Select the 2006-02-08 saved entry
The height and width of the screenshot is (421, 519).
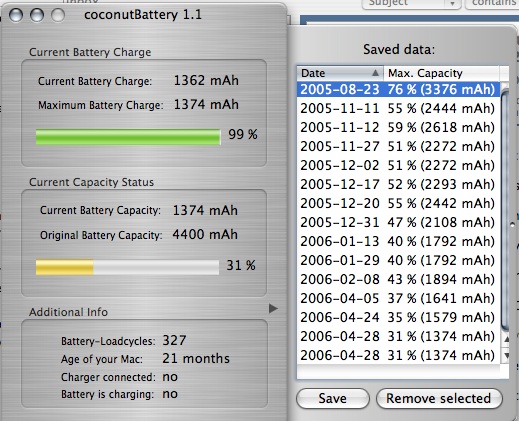point(398,279)
